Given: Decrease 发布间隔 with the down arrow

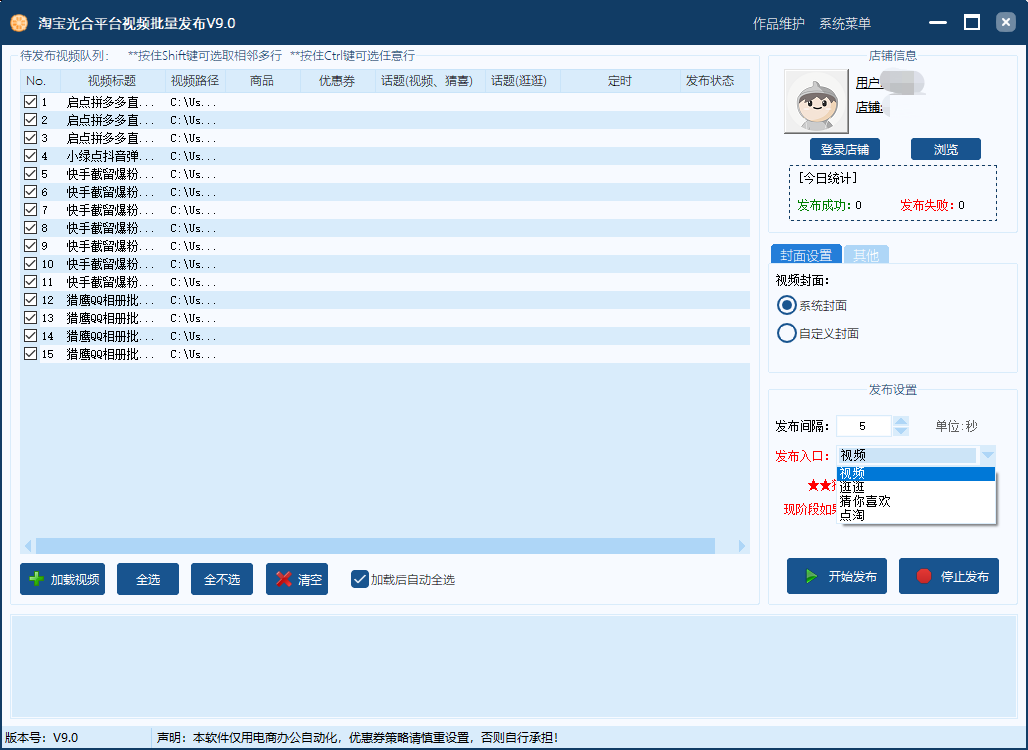Looking at the screenshot, I should click(x=901, y=431).
